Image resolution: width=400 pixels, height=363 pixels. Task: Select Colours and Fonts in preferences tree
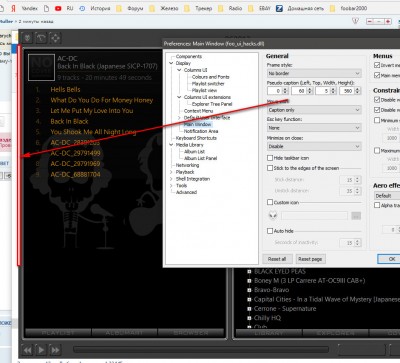click(x=210, y=77)
